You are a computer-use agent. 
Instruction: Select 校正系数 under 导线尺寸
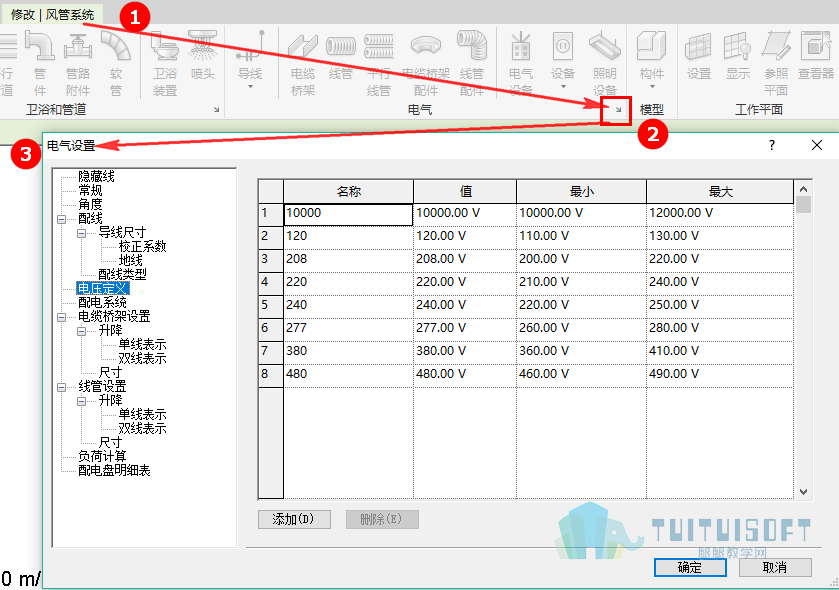click(142, 247)
